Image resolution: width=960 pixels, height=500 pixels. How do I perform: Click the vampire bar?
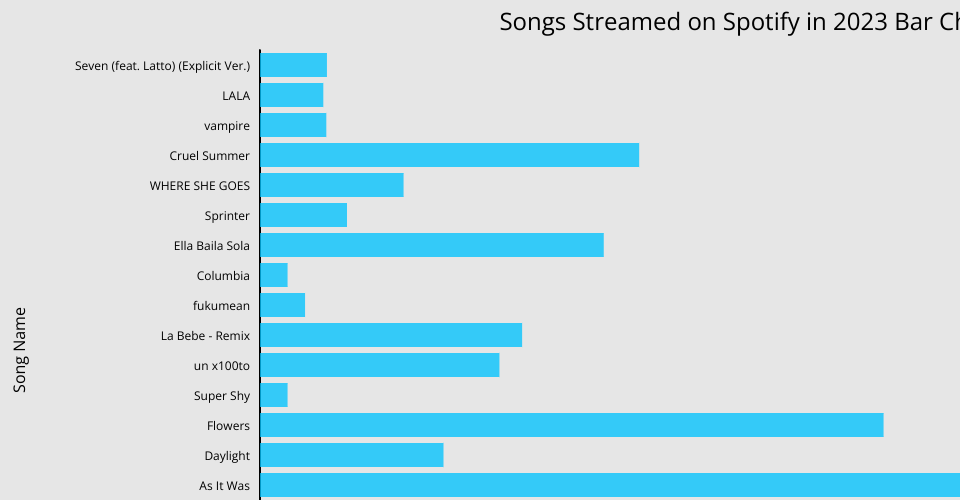tap(293, 125)
